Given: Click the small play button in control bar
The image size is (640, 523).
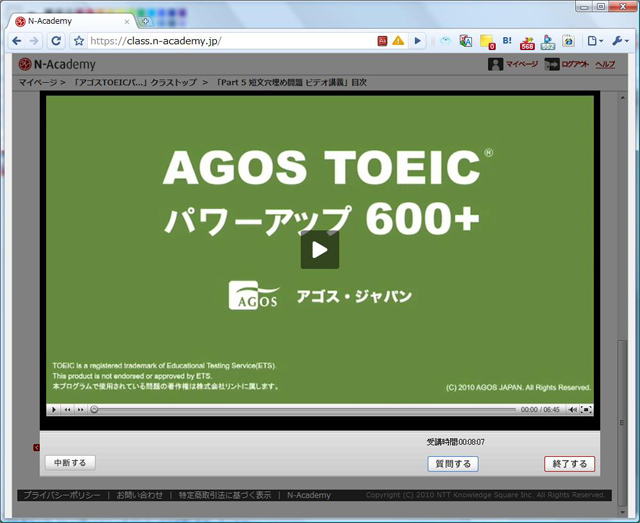Looking at the screenshot, I should coord(53,409).
